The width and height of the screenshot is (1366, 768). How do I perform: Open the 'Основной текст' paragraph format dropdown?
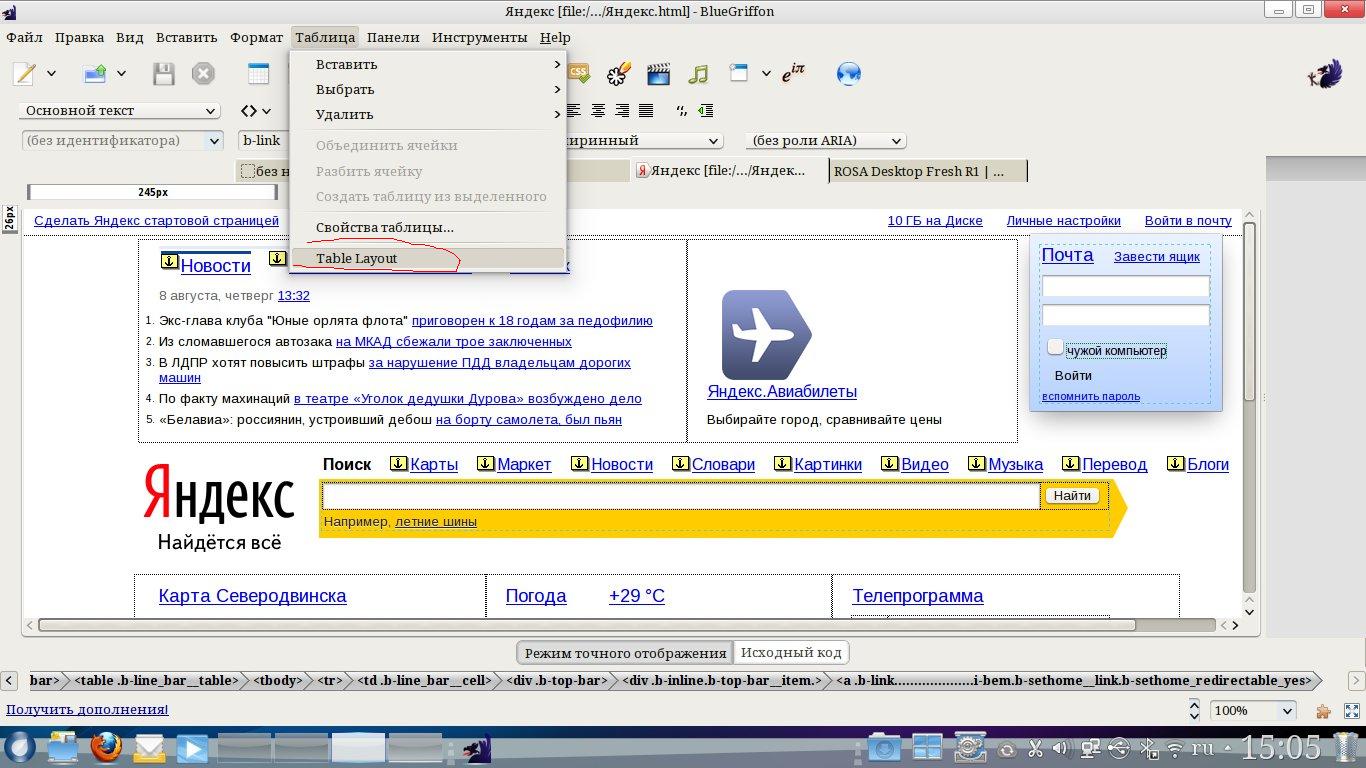(x=120, y=111)
